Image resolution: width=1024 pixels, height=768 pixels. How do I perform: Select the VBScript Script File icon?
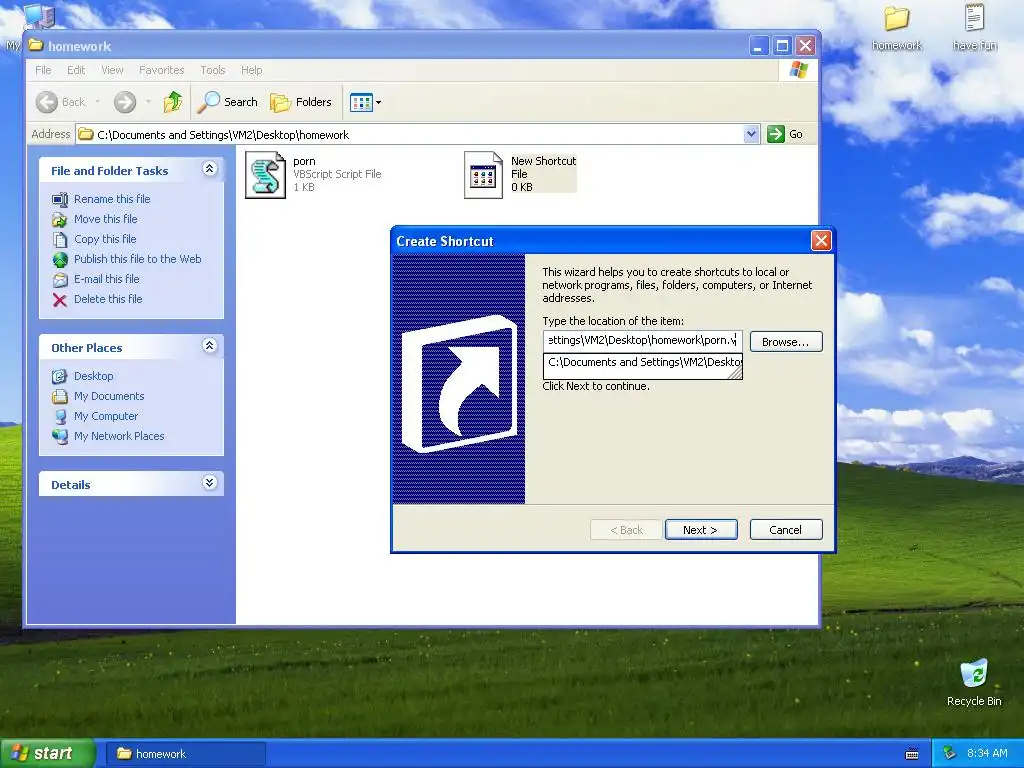coord(265,175)
